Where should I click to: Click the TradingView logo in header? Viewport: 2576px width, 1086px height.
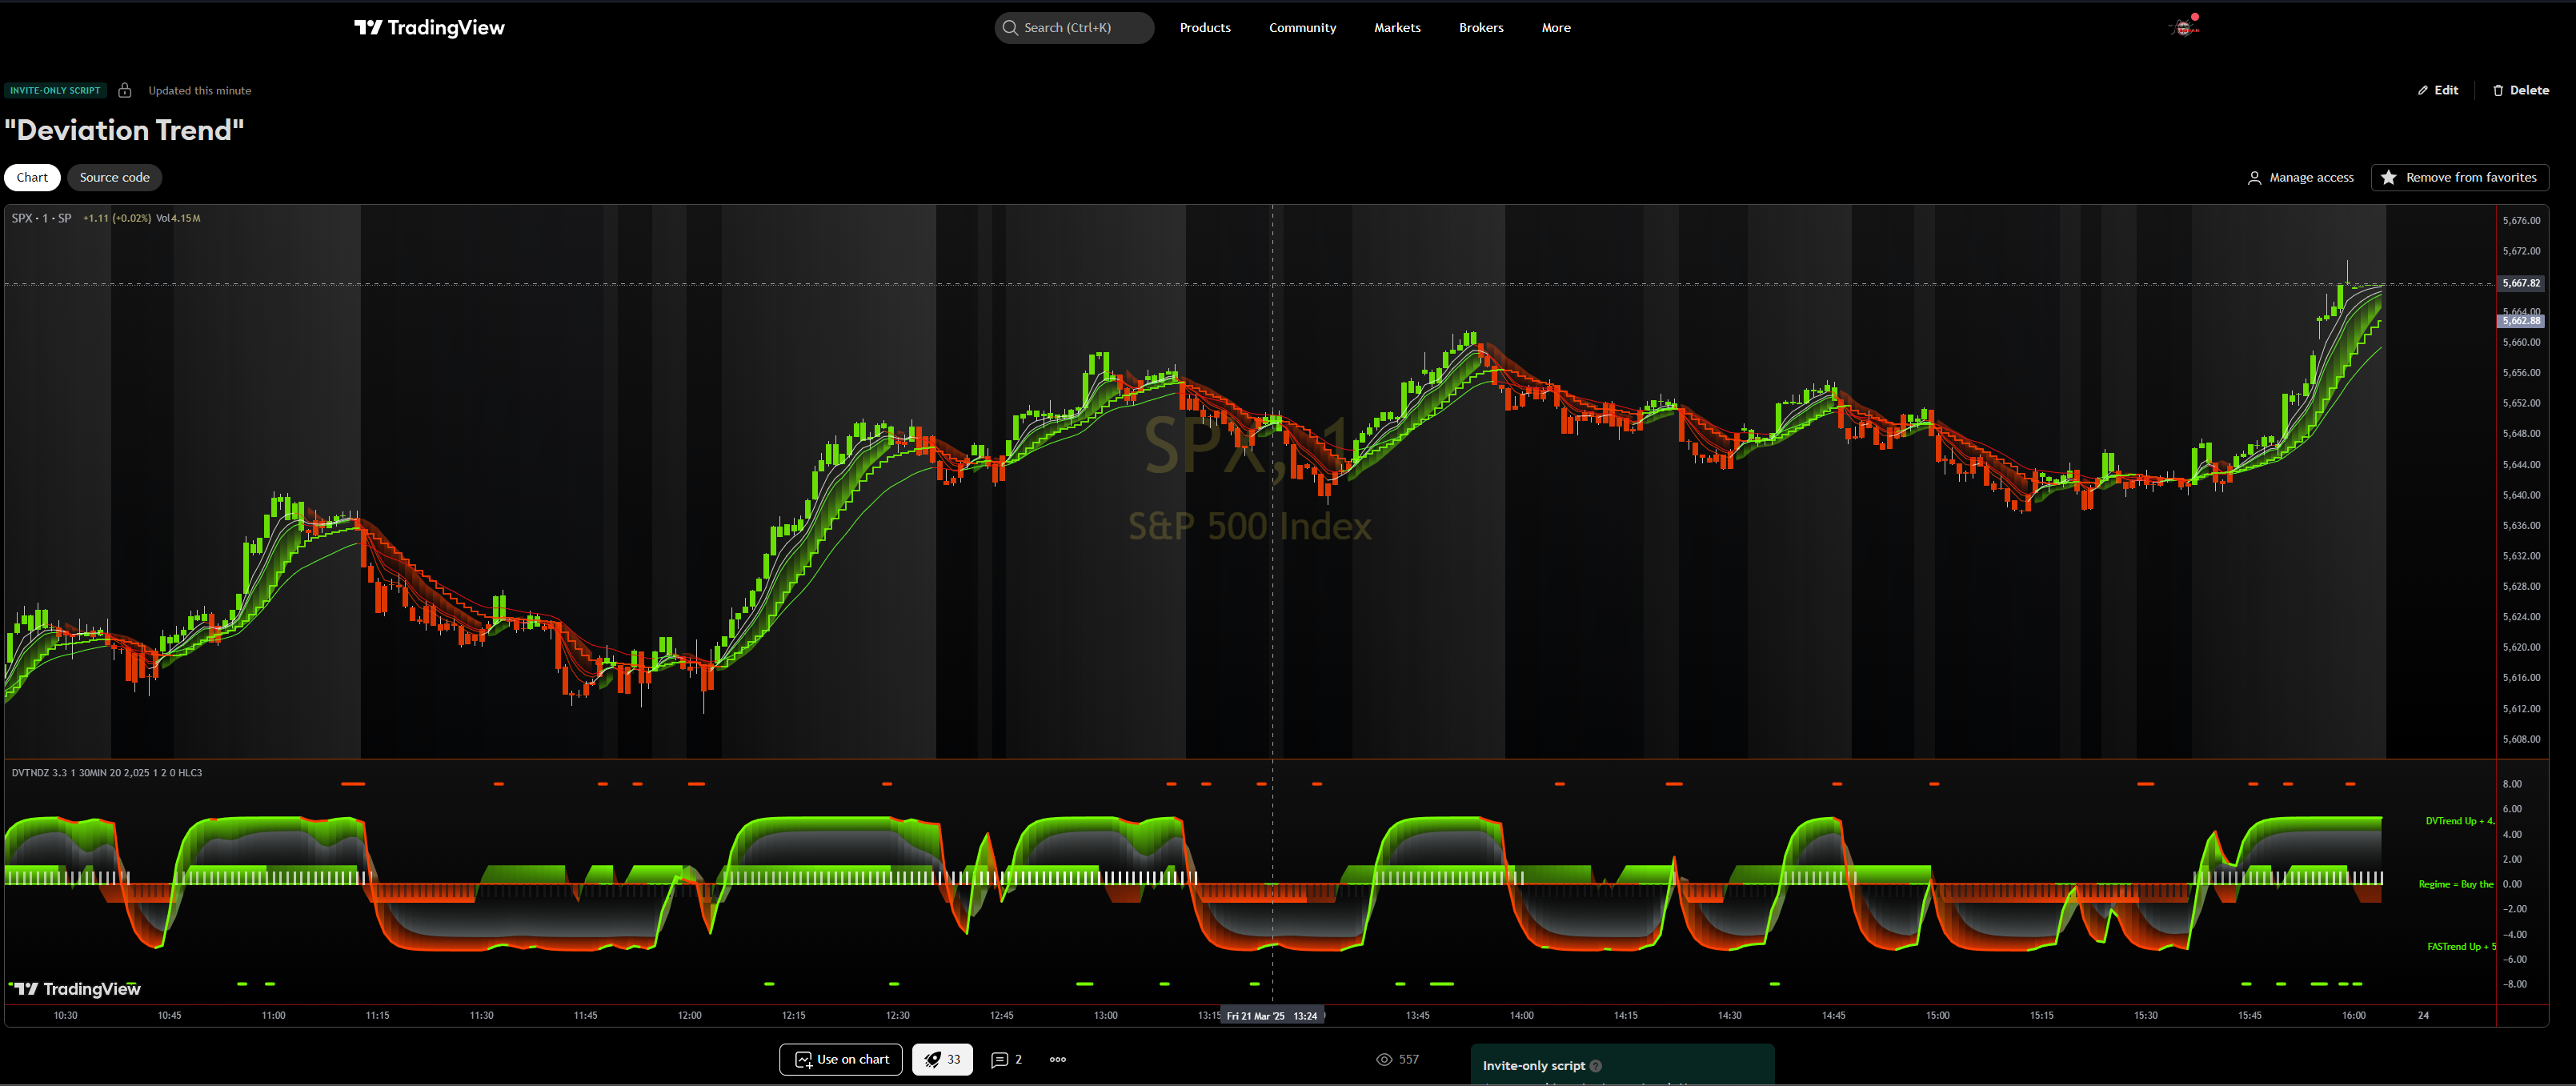tap(429, 28)
